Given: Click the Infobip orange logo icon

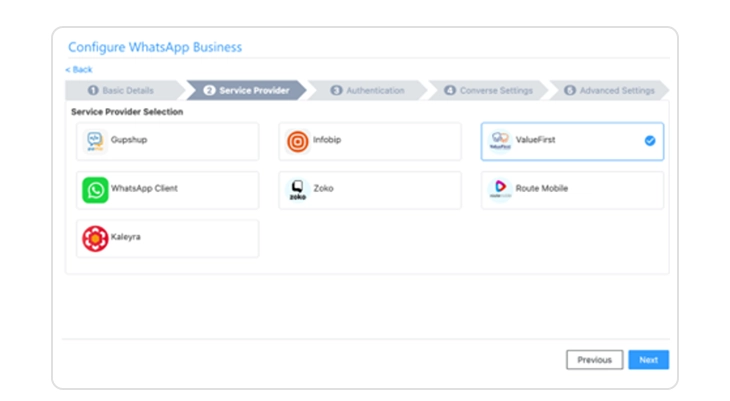Looking at the screenshot, I should (x=297, y=141).
